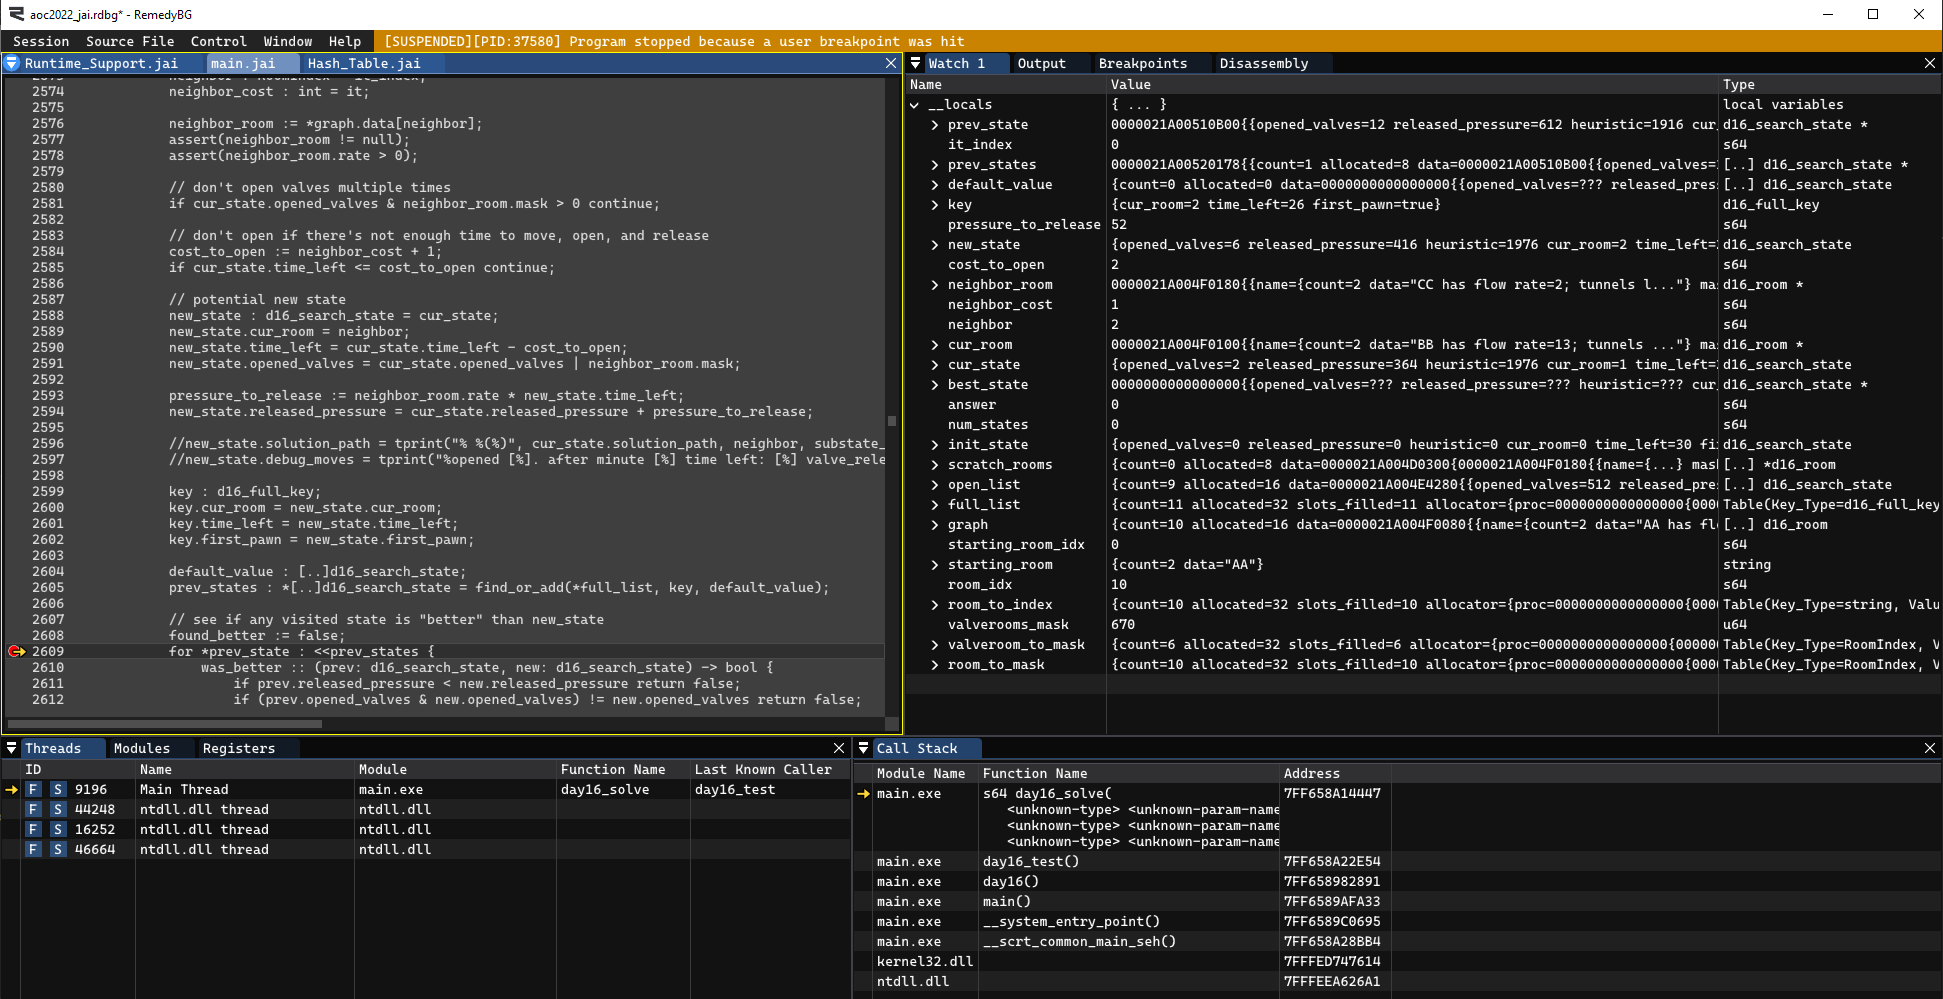Viewport: 1943px width, 999px height.
Task: Collapse the __locals tree node
Action: [915, 105]
